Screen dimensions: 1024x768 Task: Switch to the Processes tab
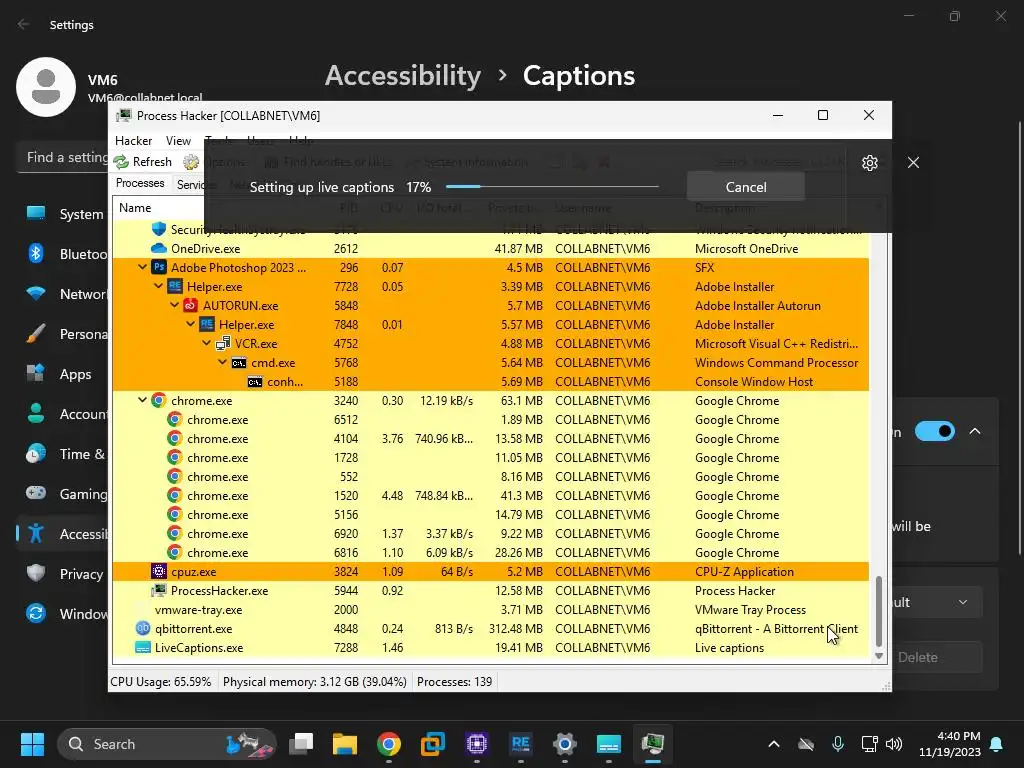click(140, 183)
